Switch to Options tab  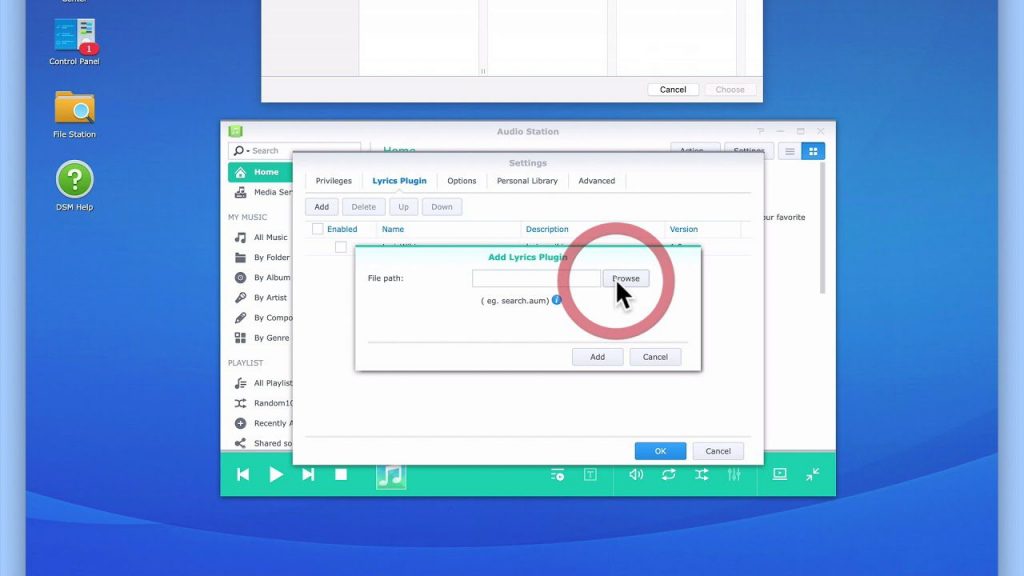[462, 181]
